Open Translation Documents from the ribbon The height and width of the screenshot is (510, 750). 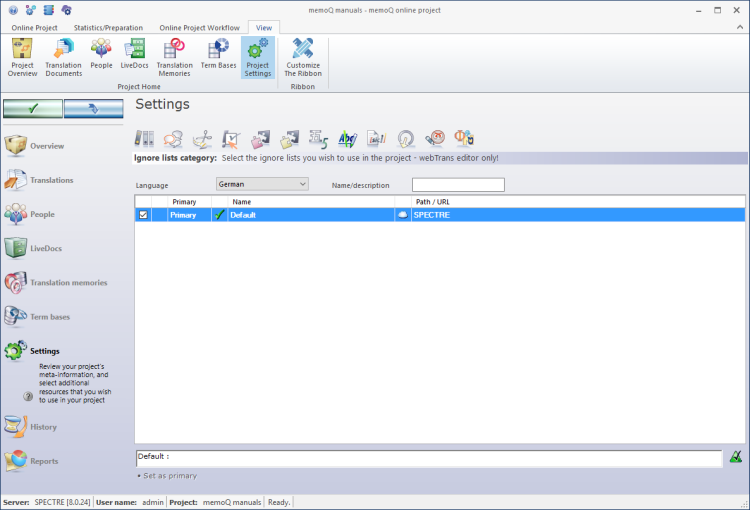(63, 56)
